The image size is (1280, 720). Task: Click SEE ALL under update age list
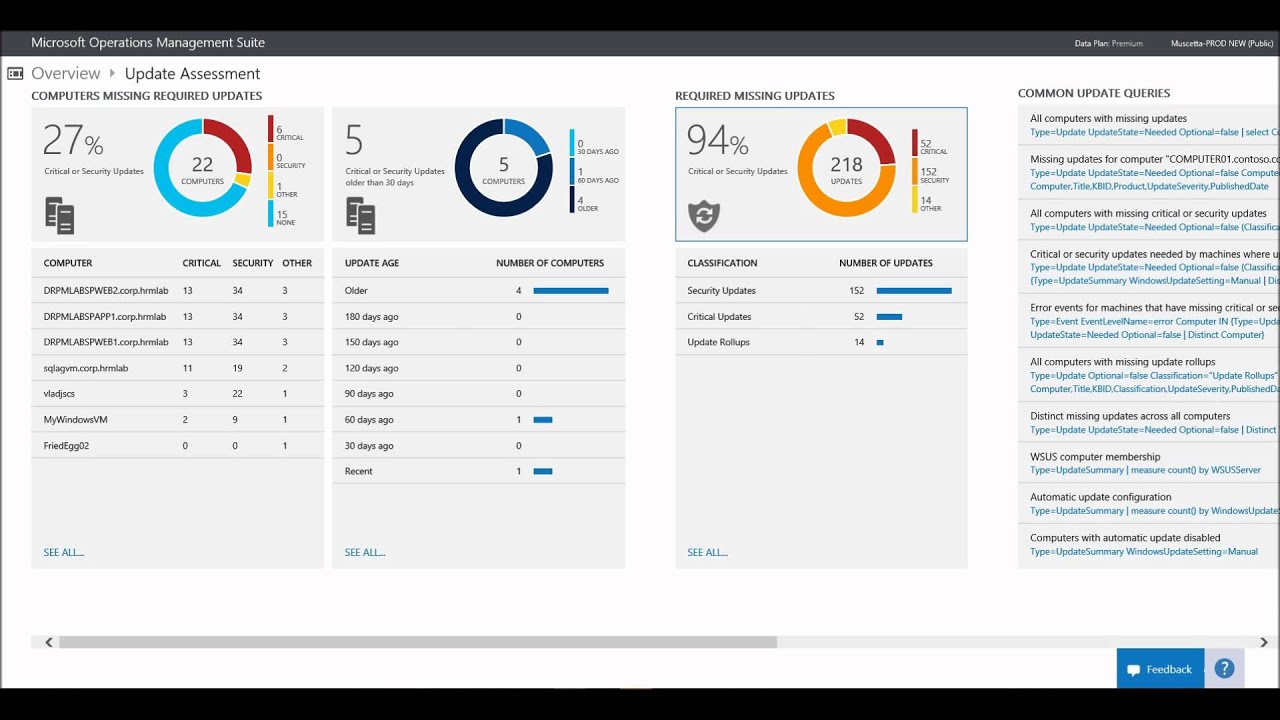(365, 552)
